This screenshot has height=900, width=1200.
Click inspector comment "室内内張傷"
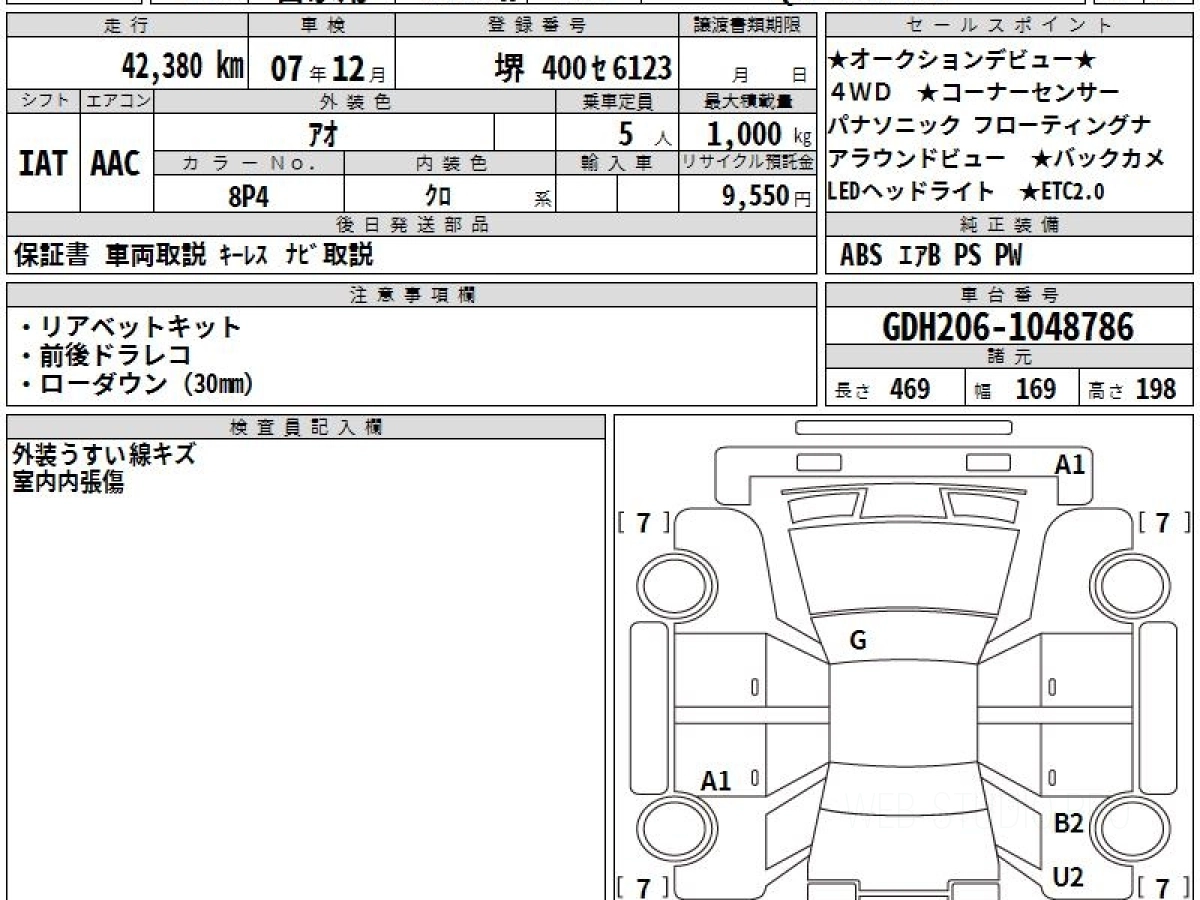(x=68, y=483)
